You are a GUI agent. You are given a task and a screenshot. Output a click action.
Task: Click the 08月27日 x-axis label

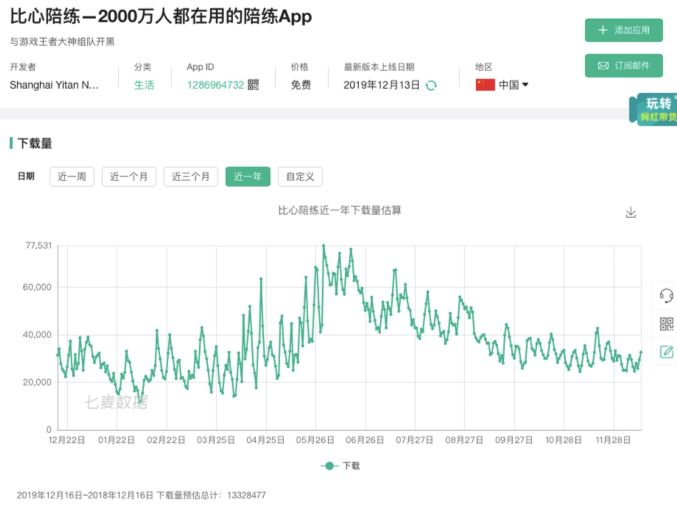coord(464,440)
